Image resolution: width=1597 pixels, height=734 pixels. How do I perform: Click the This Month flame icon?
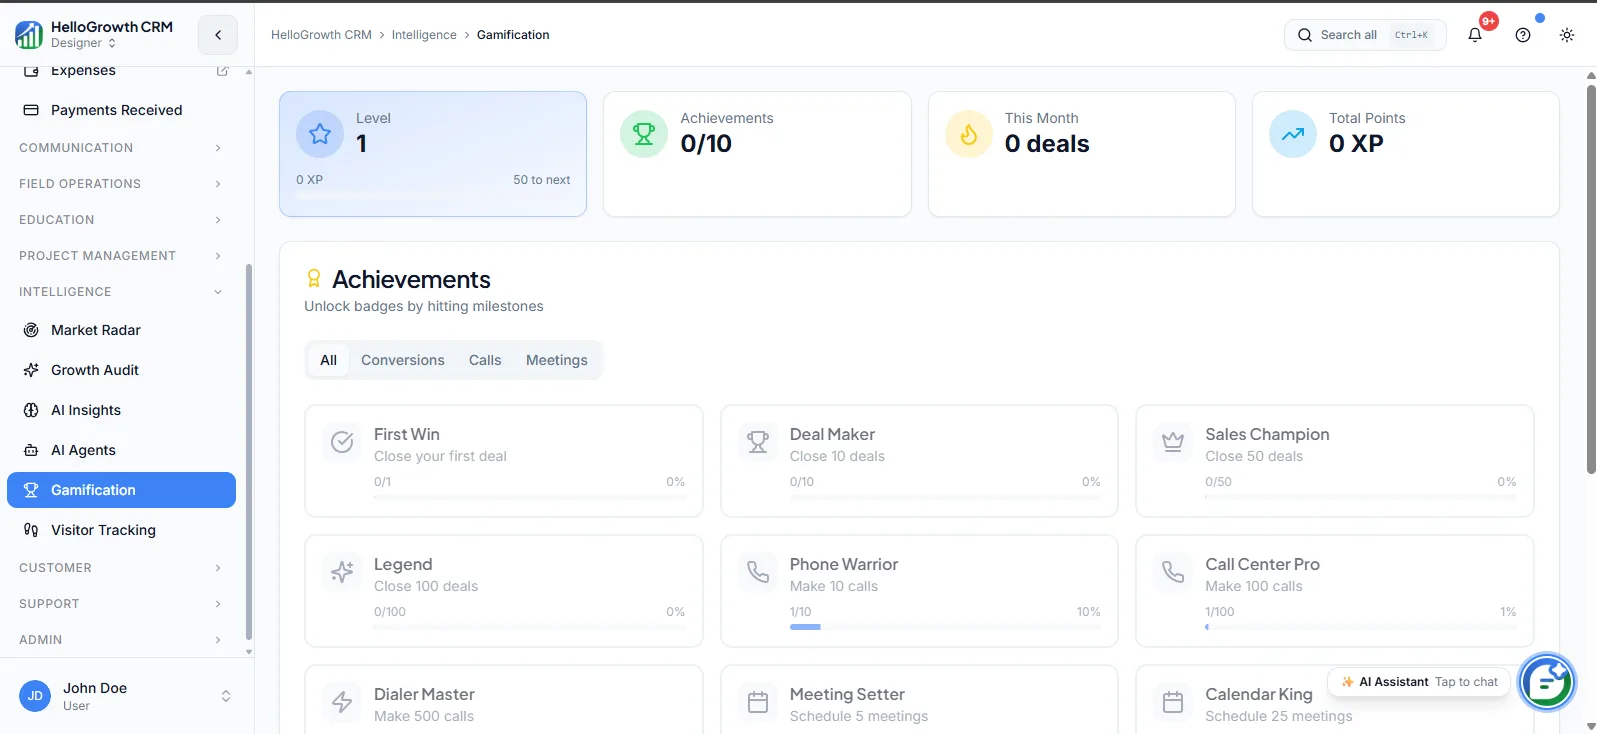tap(969, 134)
